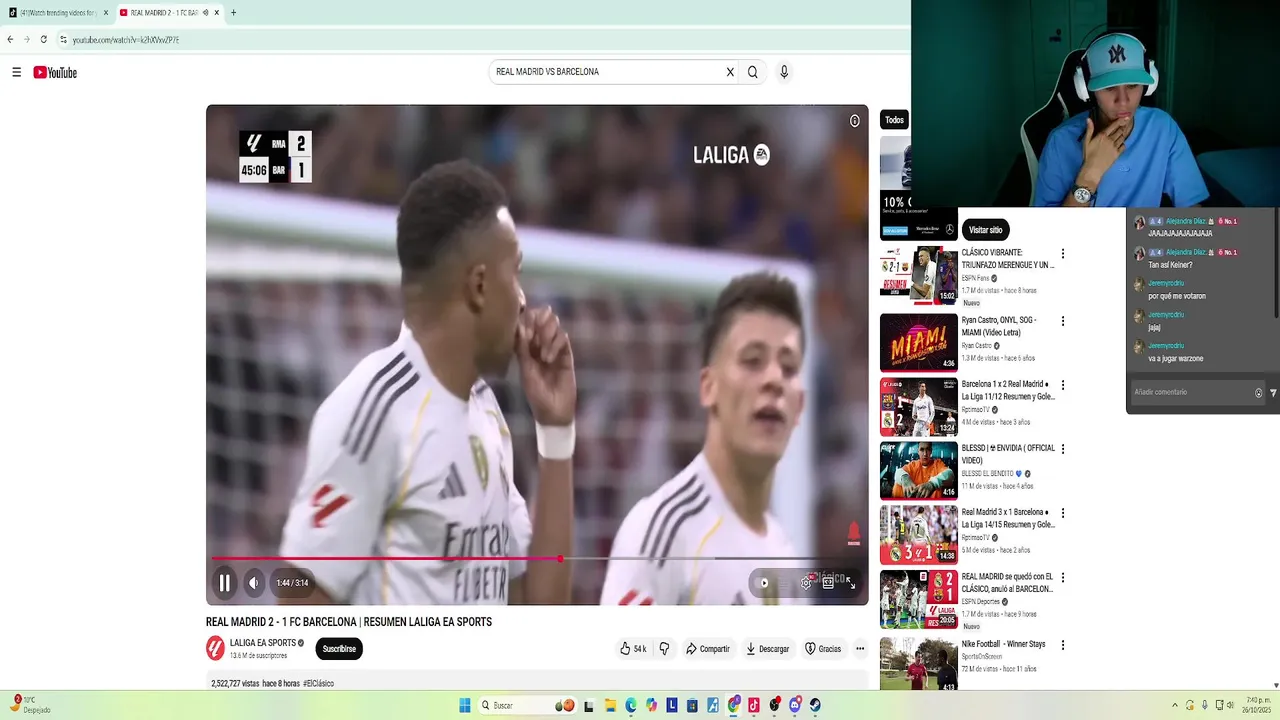Open LALIGA EA SPORTS channel avatar
Viewport: 1280px width, 720px height.
(x=215, y=649)
